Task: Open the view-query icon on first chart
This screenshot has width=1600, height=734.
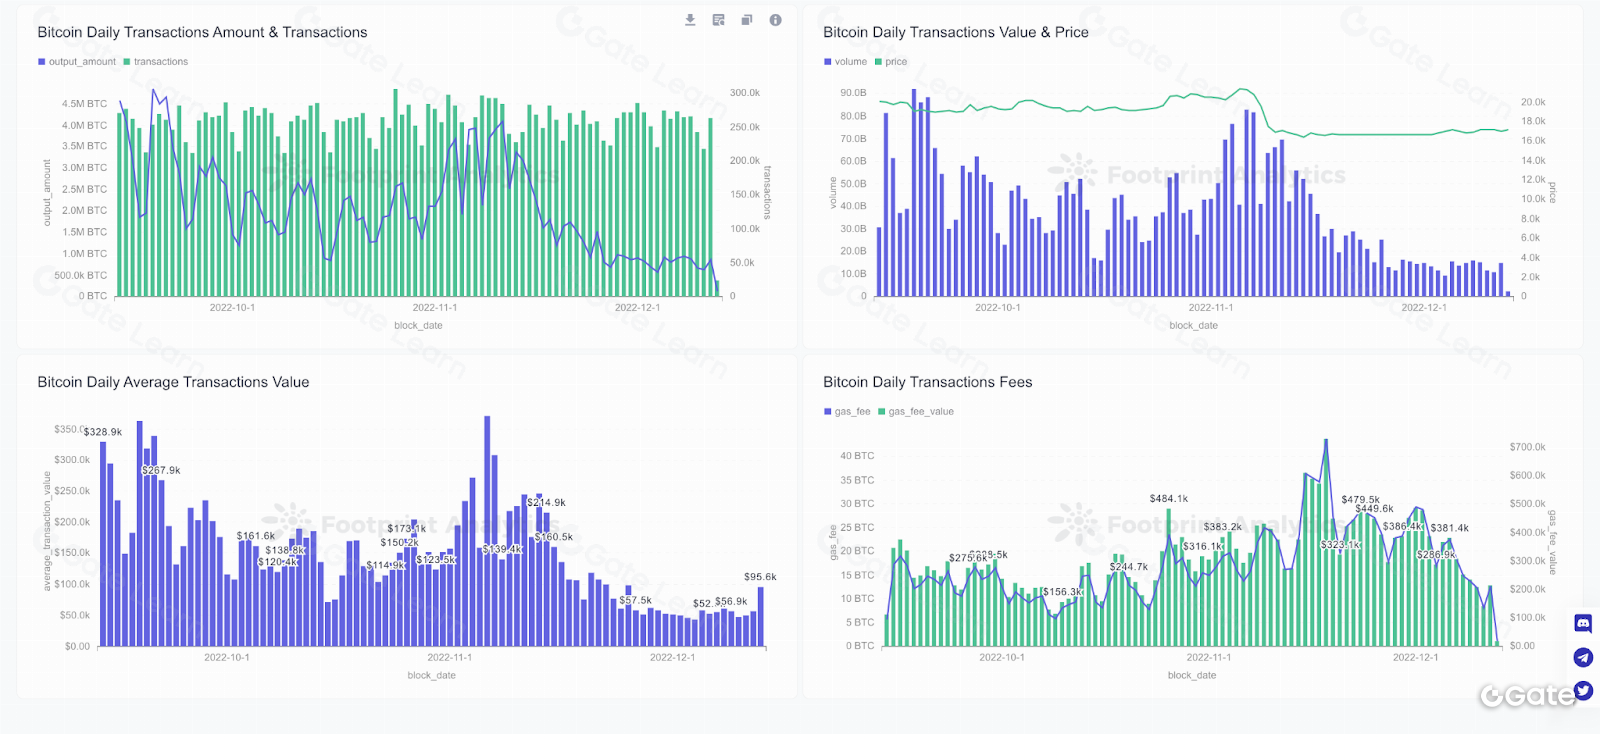Action: [718, 20]
